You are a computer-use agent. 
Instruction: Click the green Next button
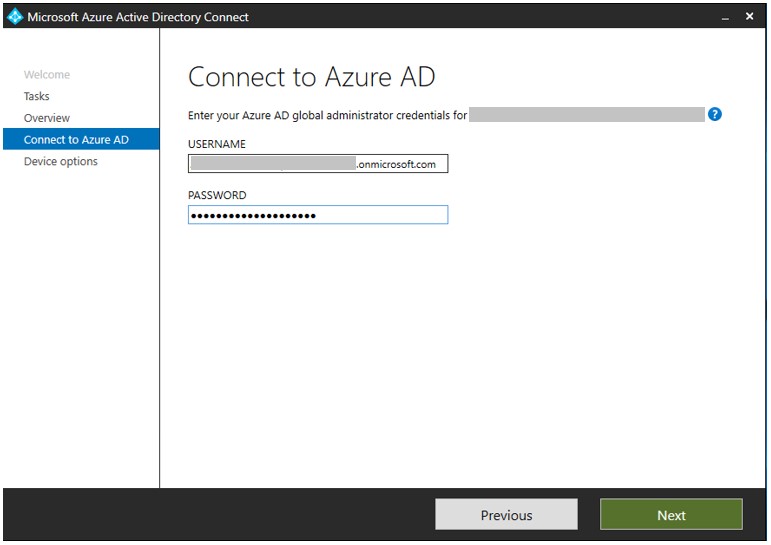671,515
